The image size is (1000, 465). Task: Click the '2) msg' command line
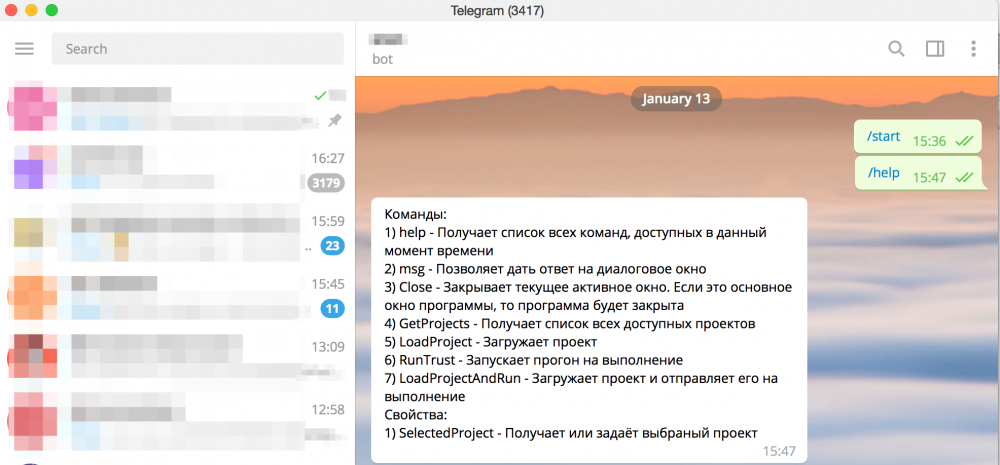click(545, 269)
